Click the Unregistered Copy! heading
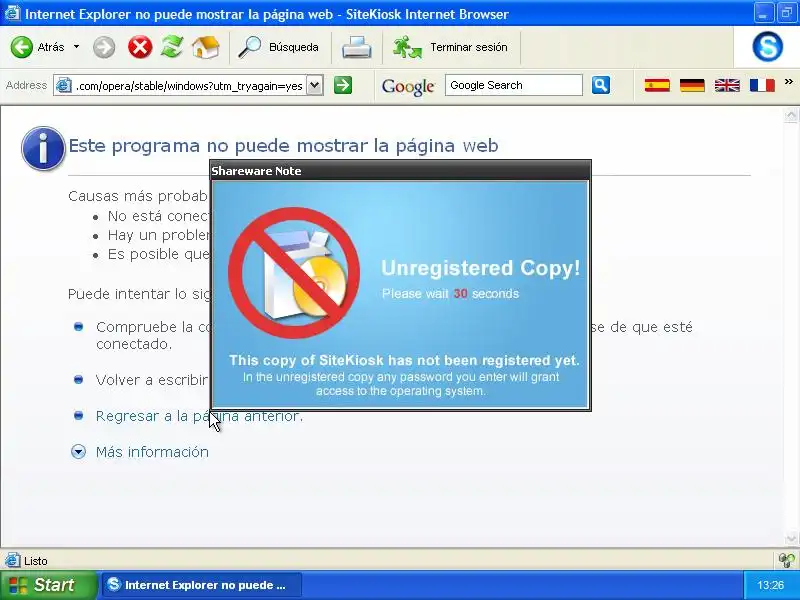The width and height of the screenshot is (800, 600). (x=480, y=268)
